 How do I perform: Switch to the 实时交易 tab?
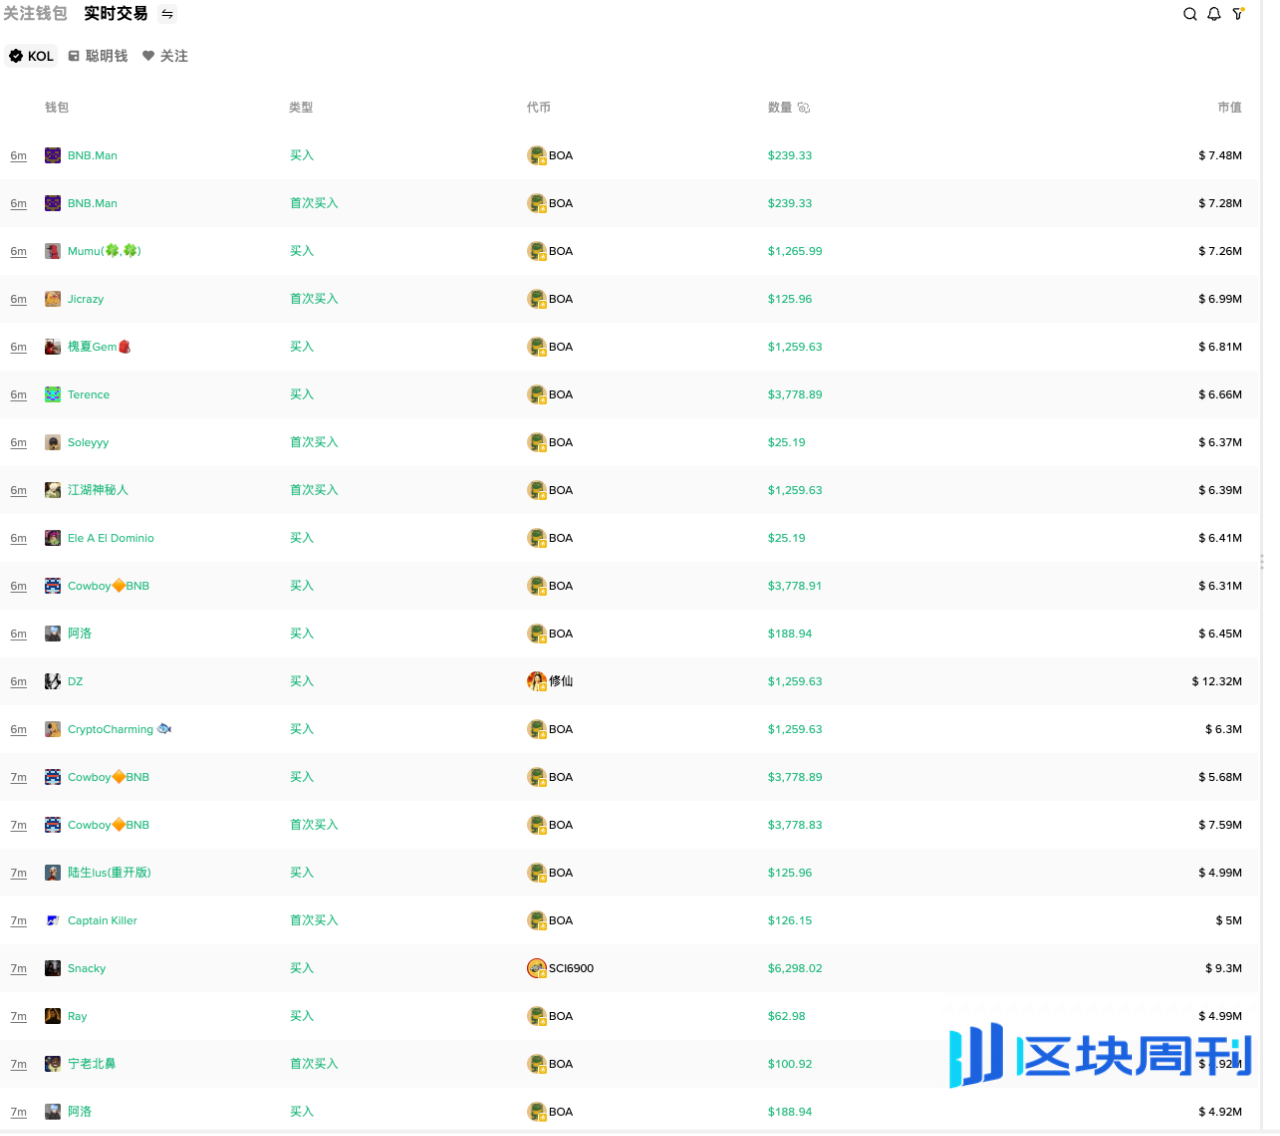click(x=115, y=14)
